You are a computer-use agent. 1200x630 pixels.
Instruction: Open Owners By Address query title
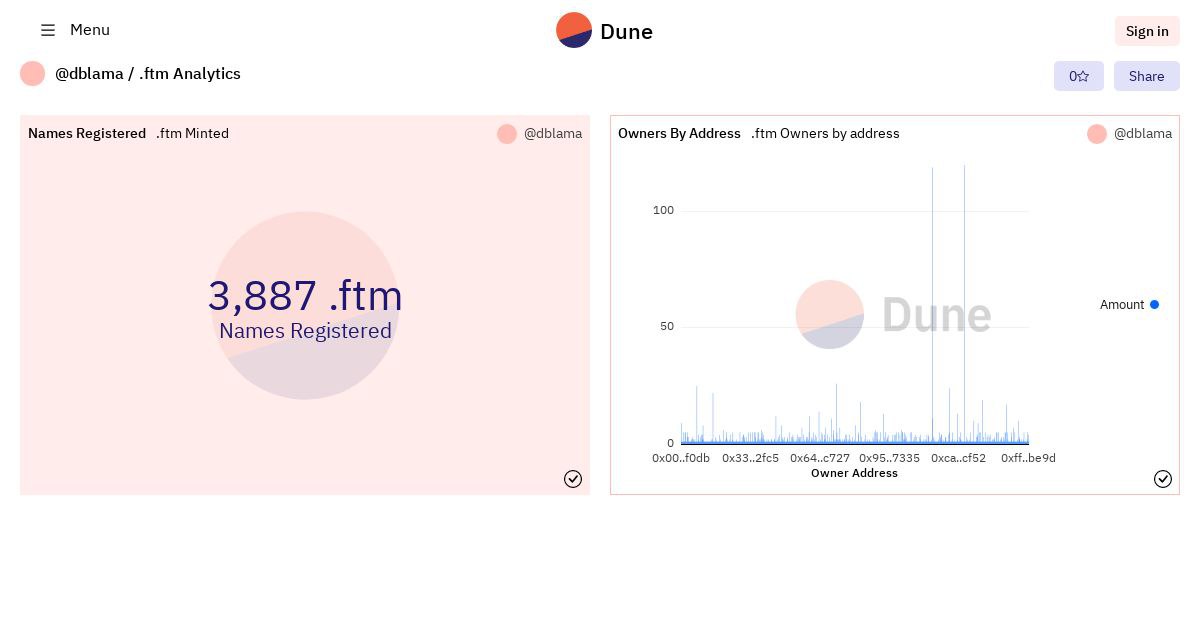(x=679, y=133)
